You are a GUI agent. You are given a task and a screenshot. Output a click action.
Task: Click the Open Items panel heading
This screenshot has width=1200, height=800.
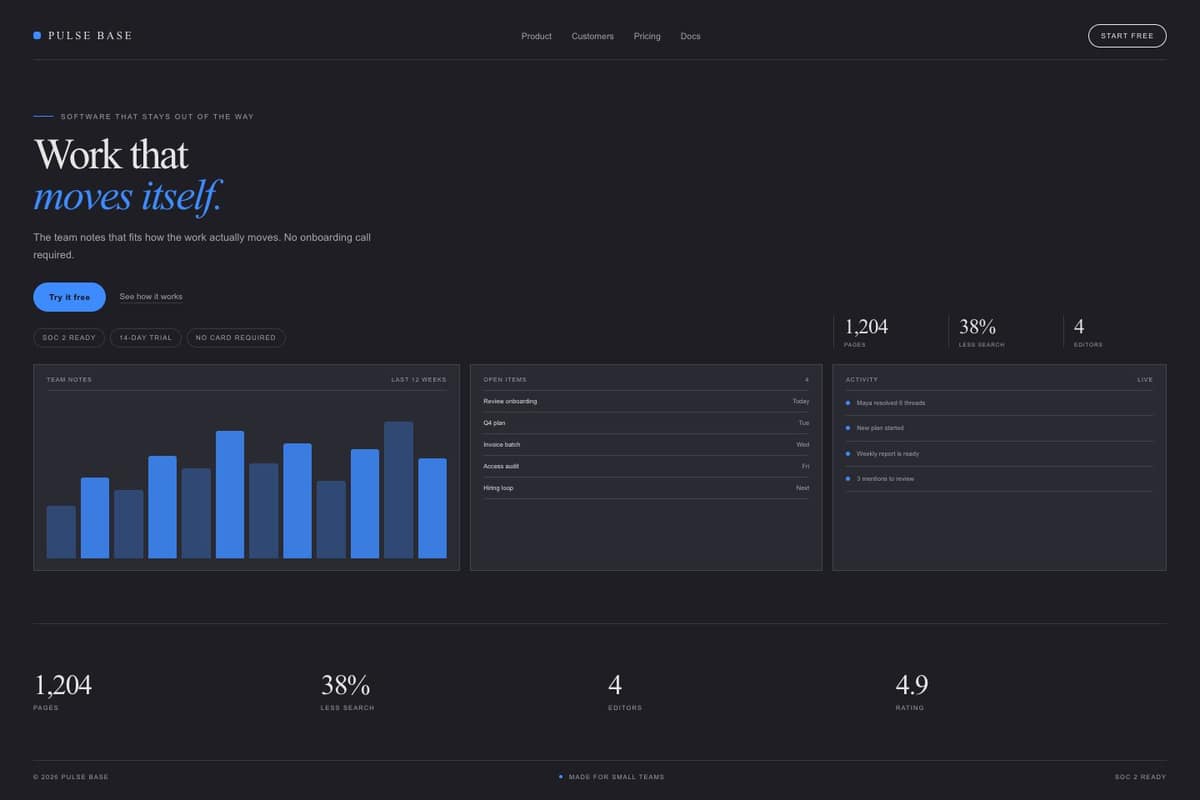[505, 380]
